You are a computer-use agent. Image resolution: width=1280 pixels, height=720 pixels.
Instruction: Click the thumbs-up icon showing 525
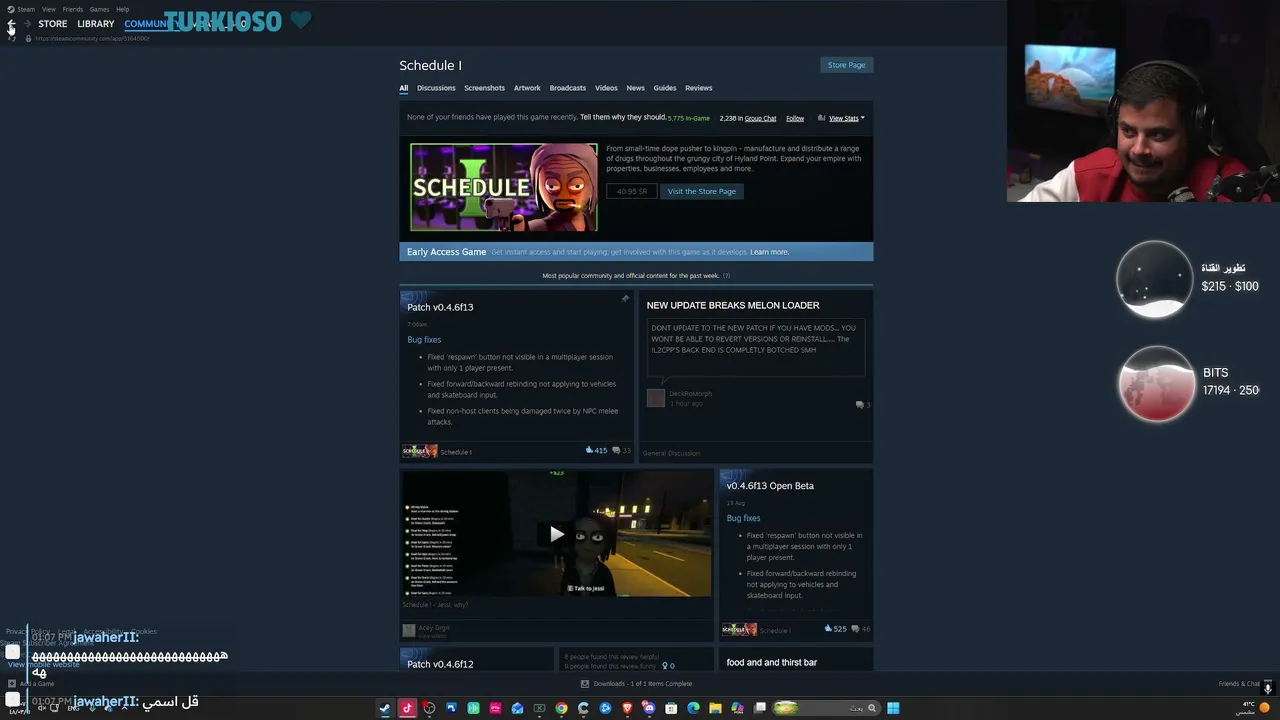point(829,629)
